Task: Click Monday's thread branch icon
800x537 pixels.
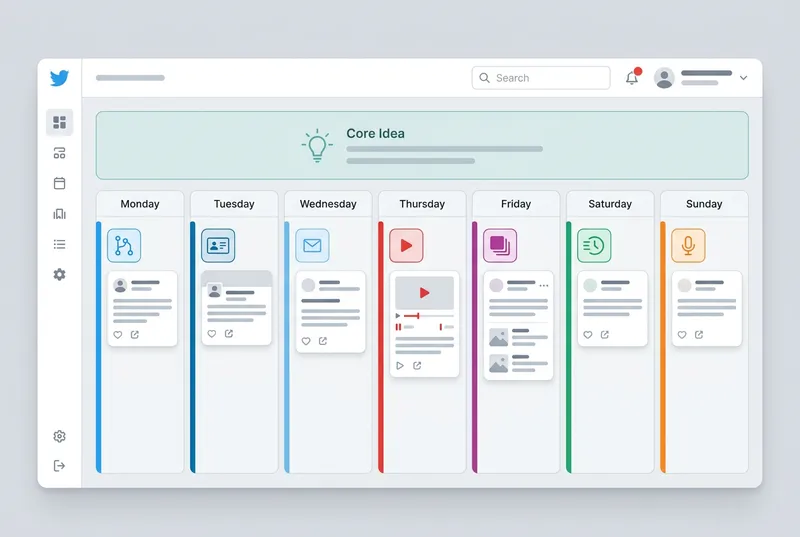Action: [x=124, y=245]
